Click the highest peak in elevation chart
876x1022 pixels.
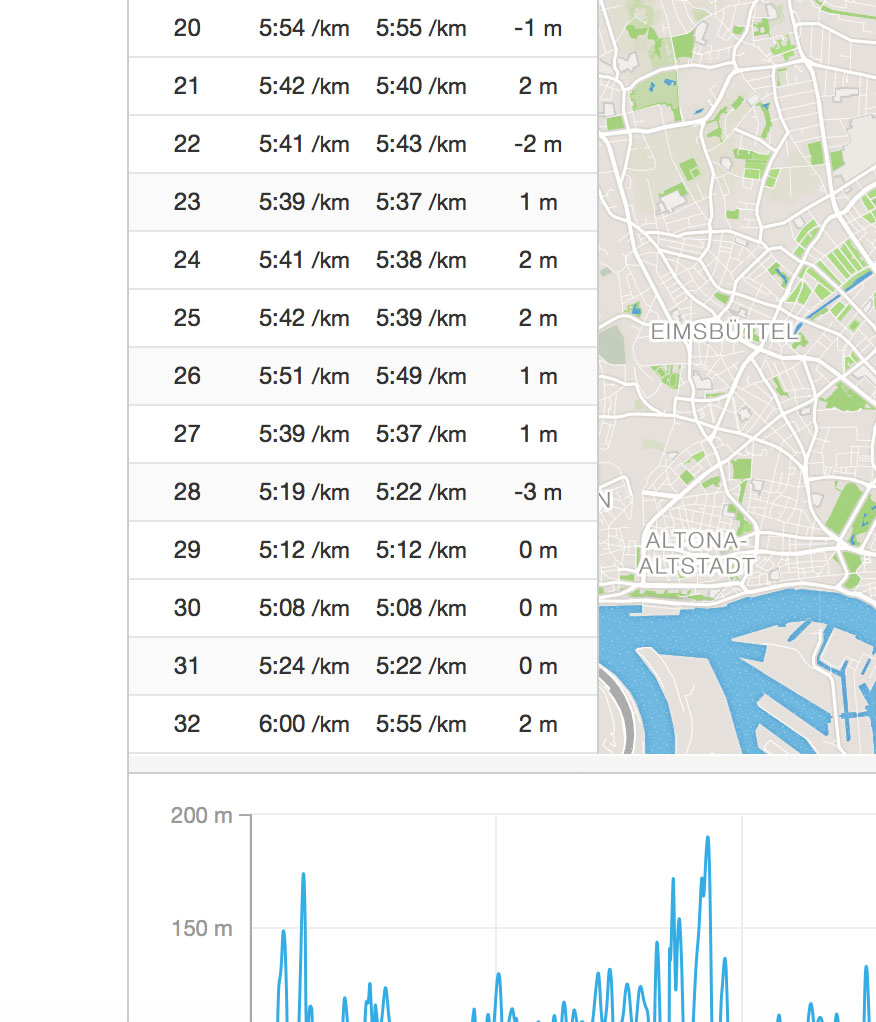708,838
